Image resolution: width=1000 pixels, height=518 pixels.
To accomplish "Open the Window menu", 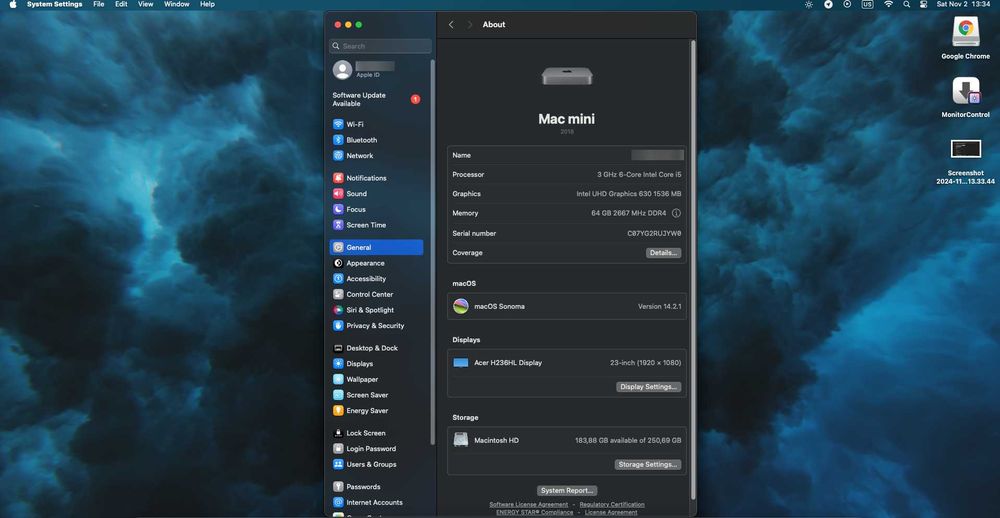I will 177,4.
